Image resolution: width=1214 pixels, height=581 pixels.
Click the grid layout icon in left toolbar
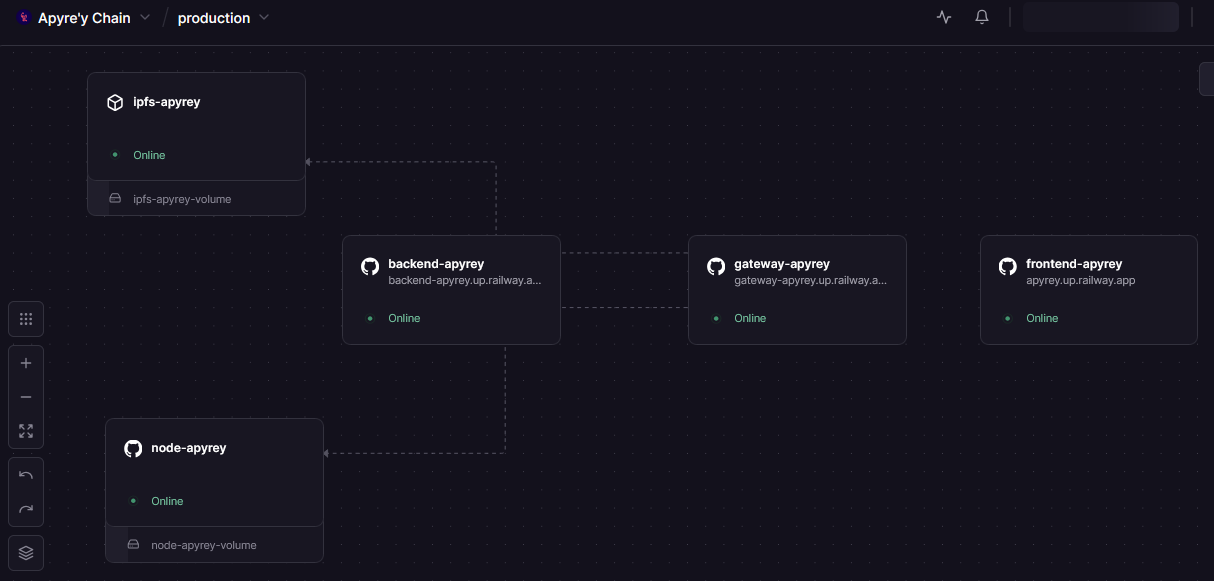(26, 319)
